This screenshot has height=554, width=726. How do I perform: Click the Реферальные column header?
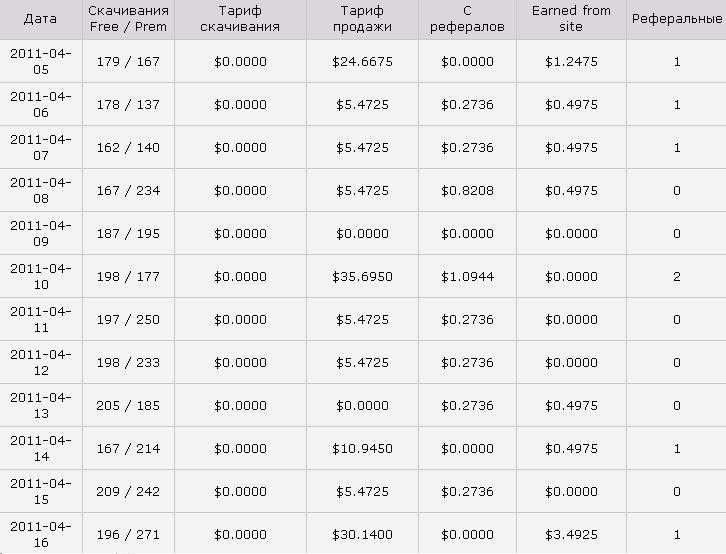pos(677,19)
